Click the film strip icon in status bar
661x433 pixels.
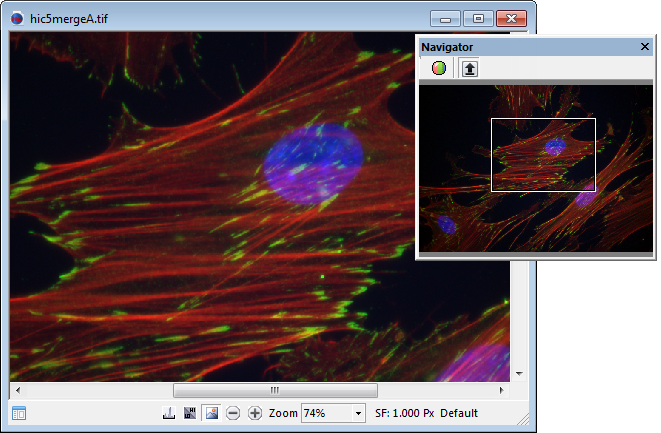tap(190, 413)
